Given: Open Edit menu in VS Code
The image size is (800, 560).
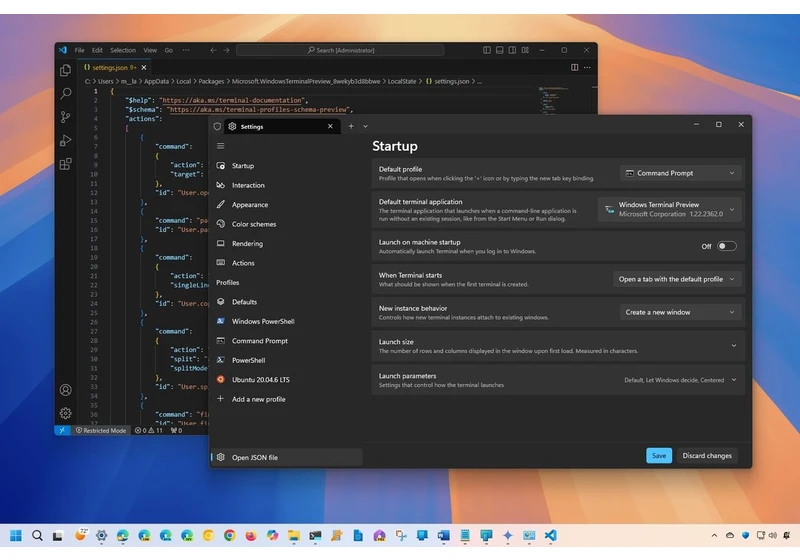Looking at the screenshot, I should pyautogui.click(x=97, y=50).
